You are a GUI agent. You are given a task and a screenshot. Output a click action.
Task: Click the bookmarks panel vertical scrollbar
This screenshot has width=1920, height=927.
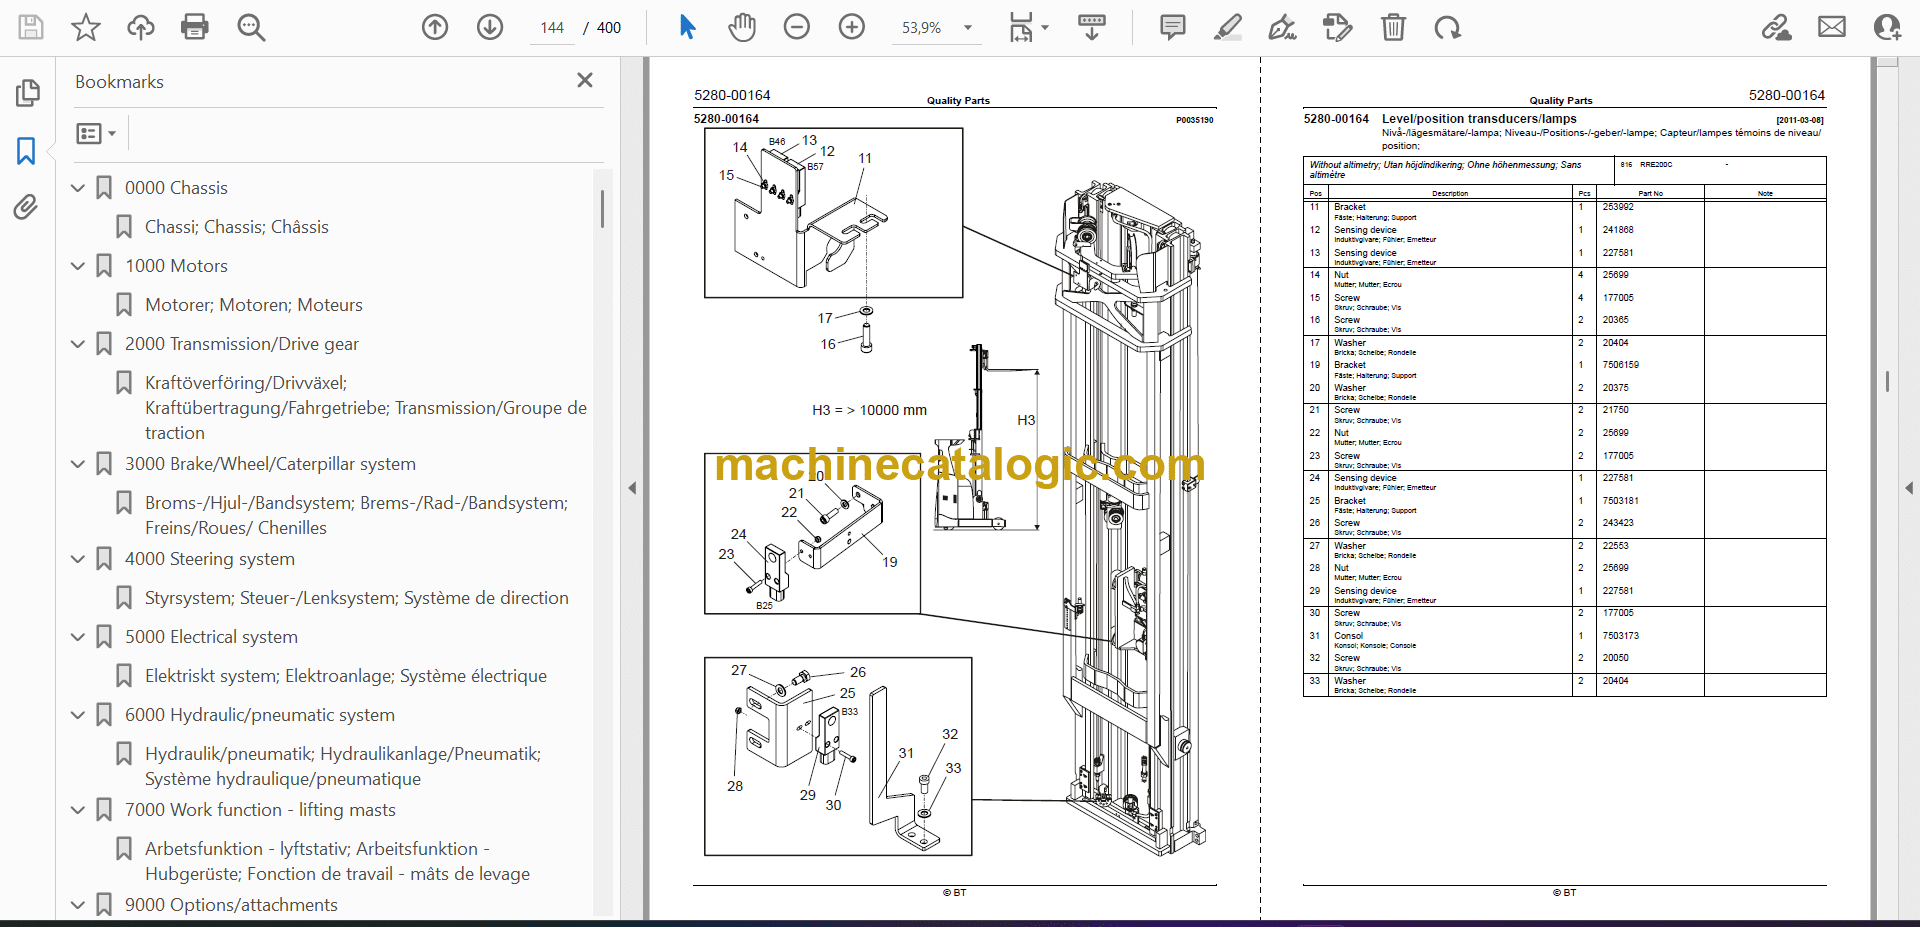coord(602,209)
